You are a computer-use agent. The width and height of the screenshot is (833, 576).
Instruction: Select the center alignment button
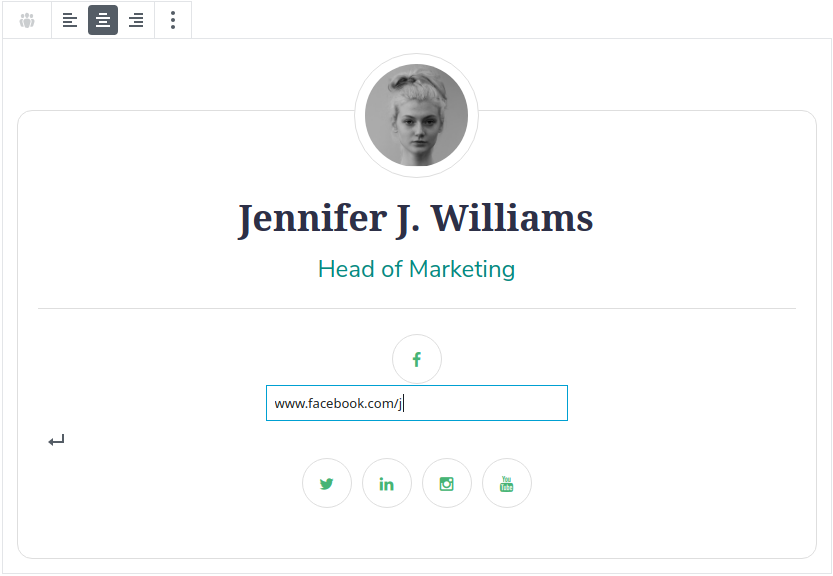click(x=103, y=20)
